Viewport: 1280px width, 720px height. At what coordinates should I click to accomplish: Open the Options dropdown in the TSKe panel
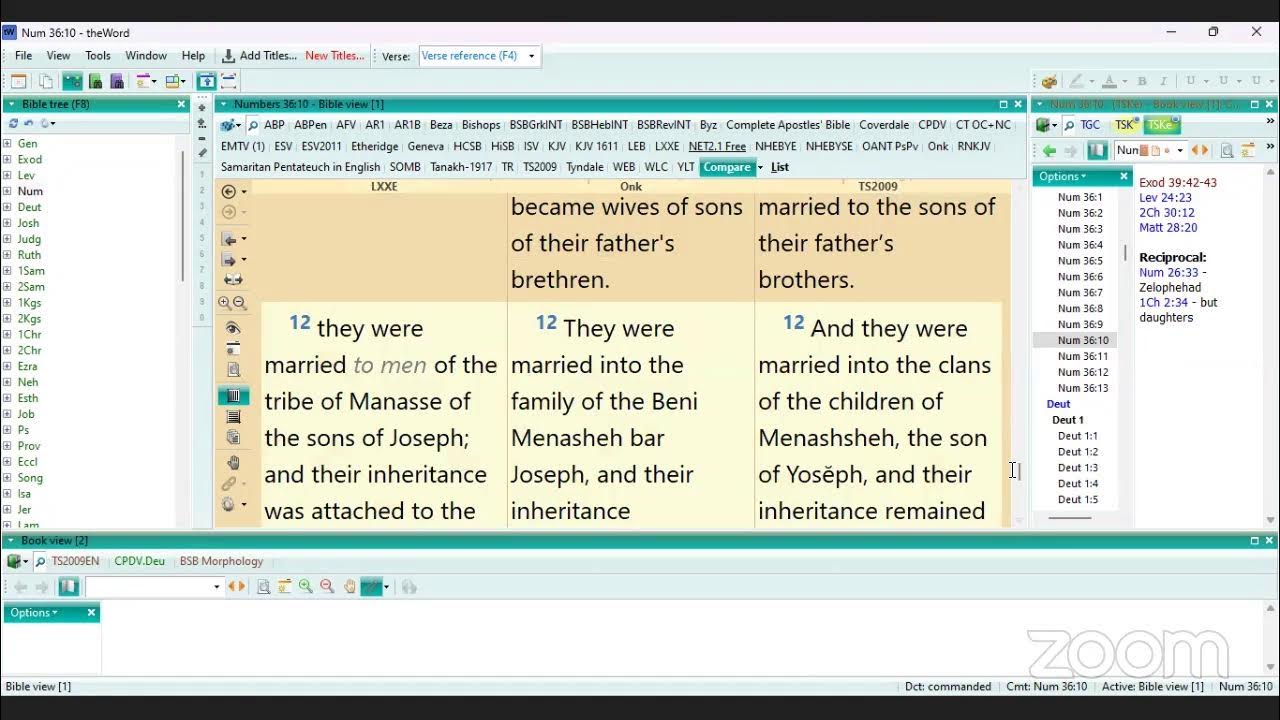(x=1060, y=176)
